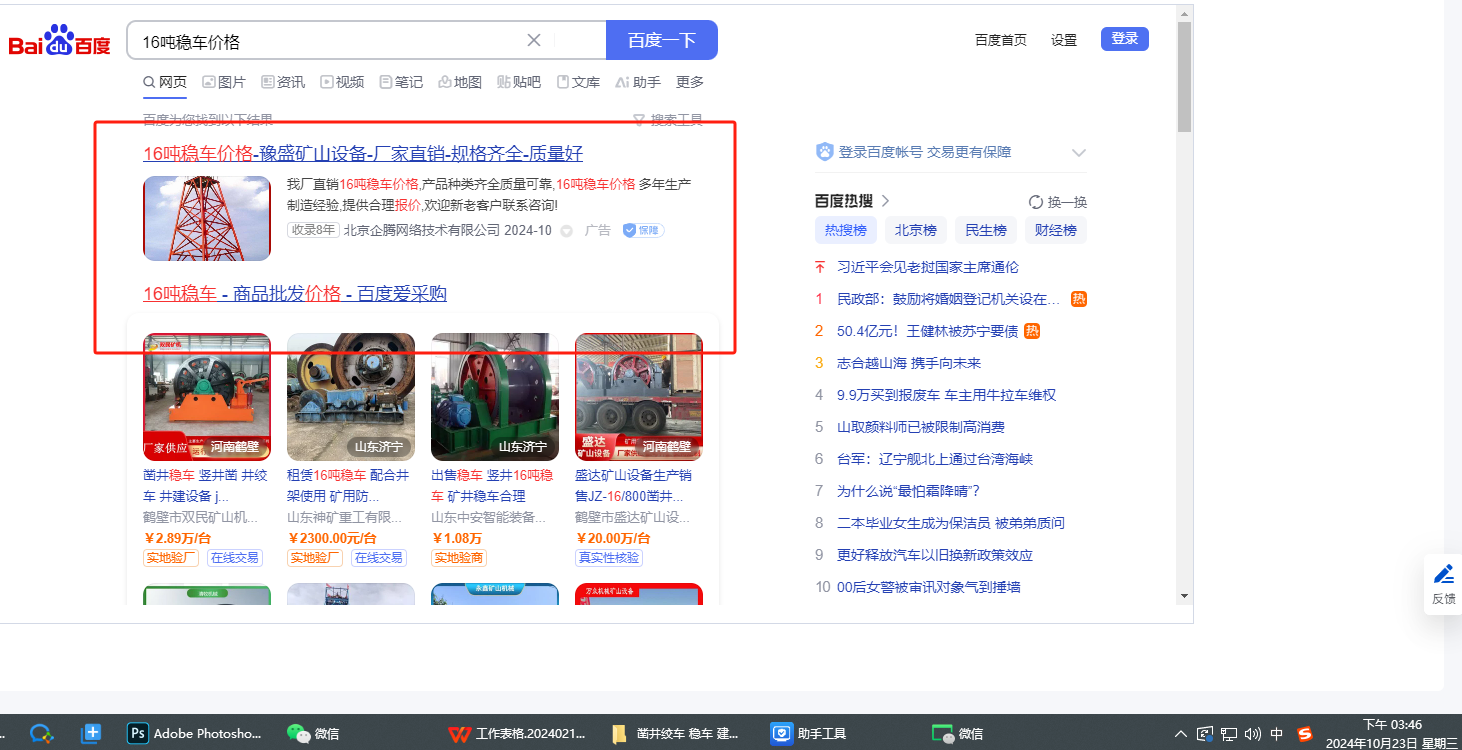This screenshot has height=750, width=1462.
Task: Click the page's vertical scrollbar thumb
Action: 1184,77
